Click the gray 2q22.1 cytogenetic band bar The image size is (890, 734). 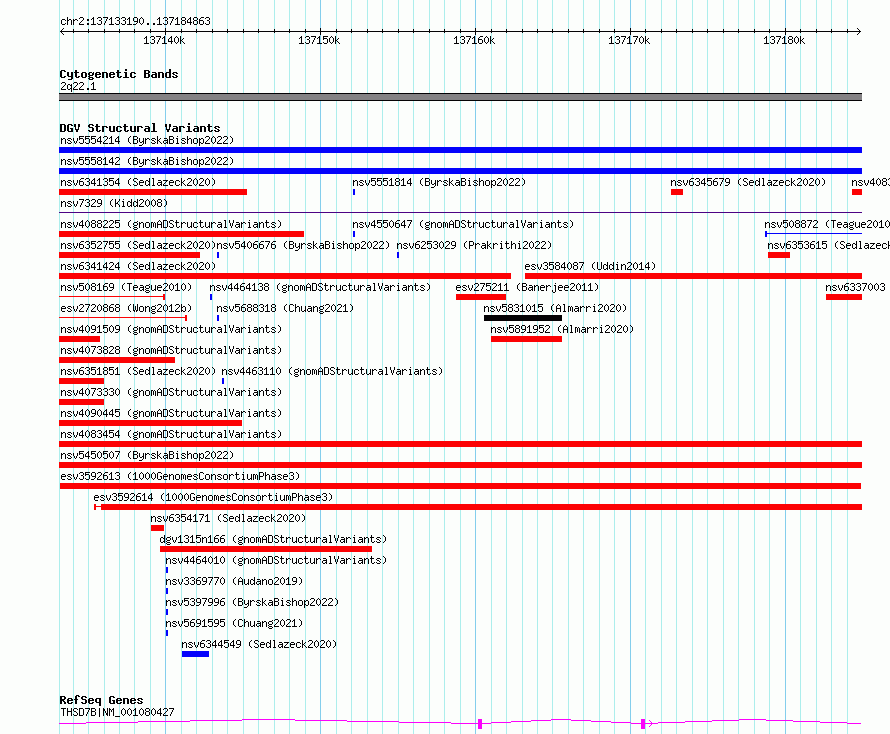[460, 97]
